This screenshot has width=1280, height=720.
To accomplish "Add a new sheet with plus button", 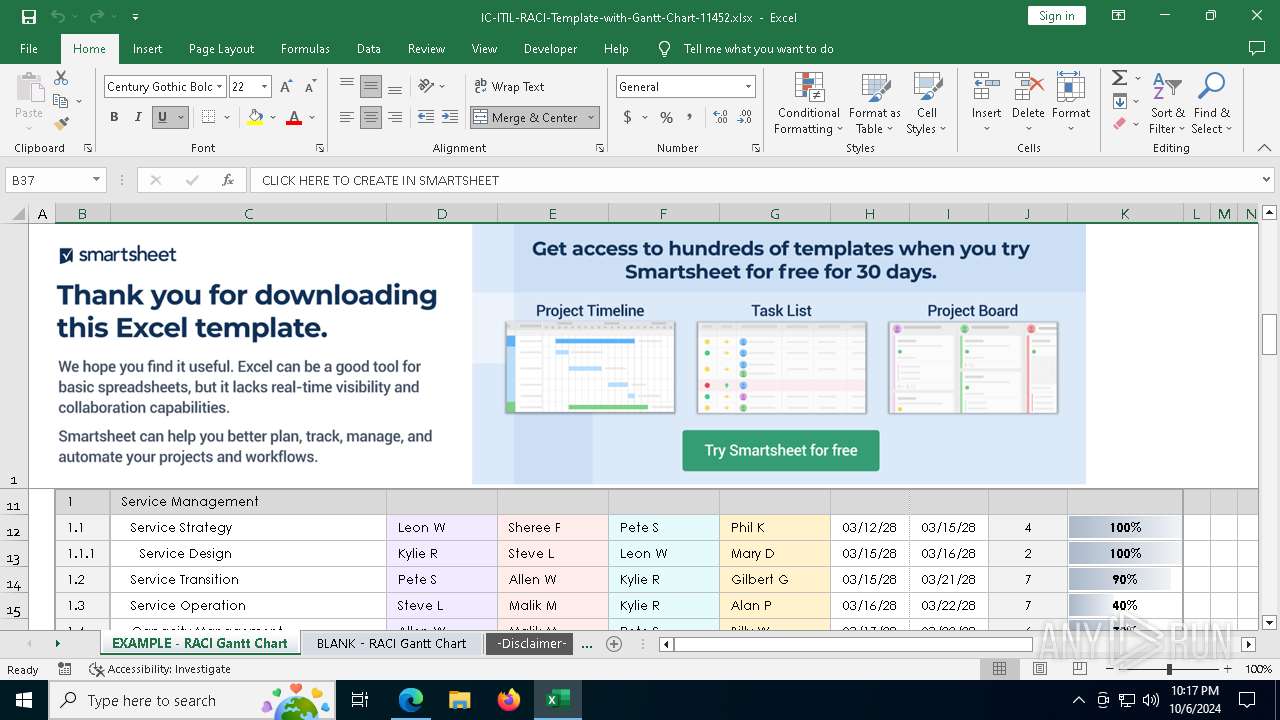I will pos(614,644).
